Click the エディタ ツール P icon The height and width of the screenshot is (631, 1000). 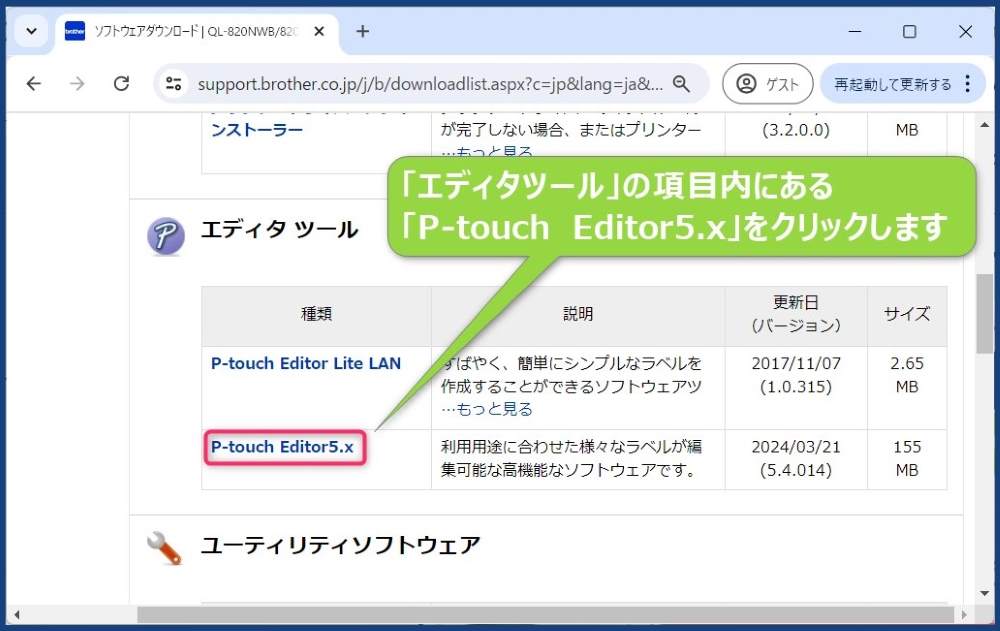(166, 235)
